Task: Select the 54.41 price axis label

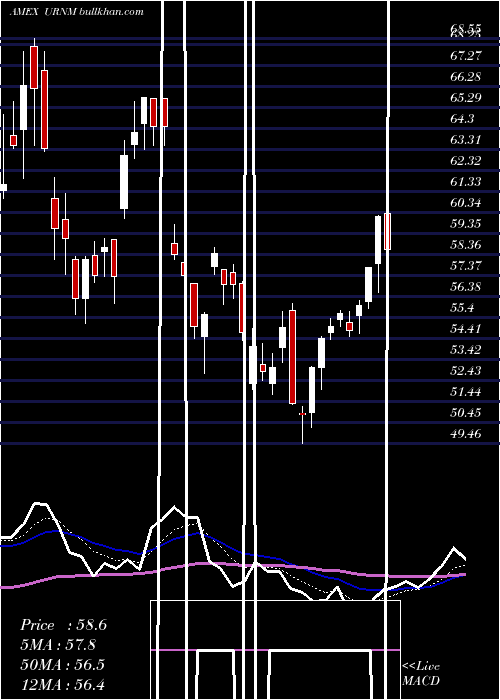Action: pyautogui.click(x=466, y=328)
